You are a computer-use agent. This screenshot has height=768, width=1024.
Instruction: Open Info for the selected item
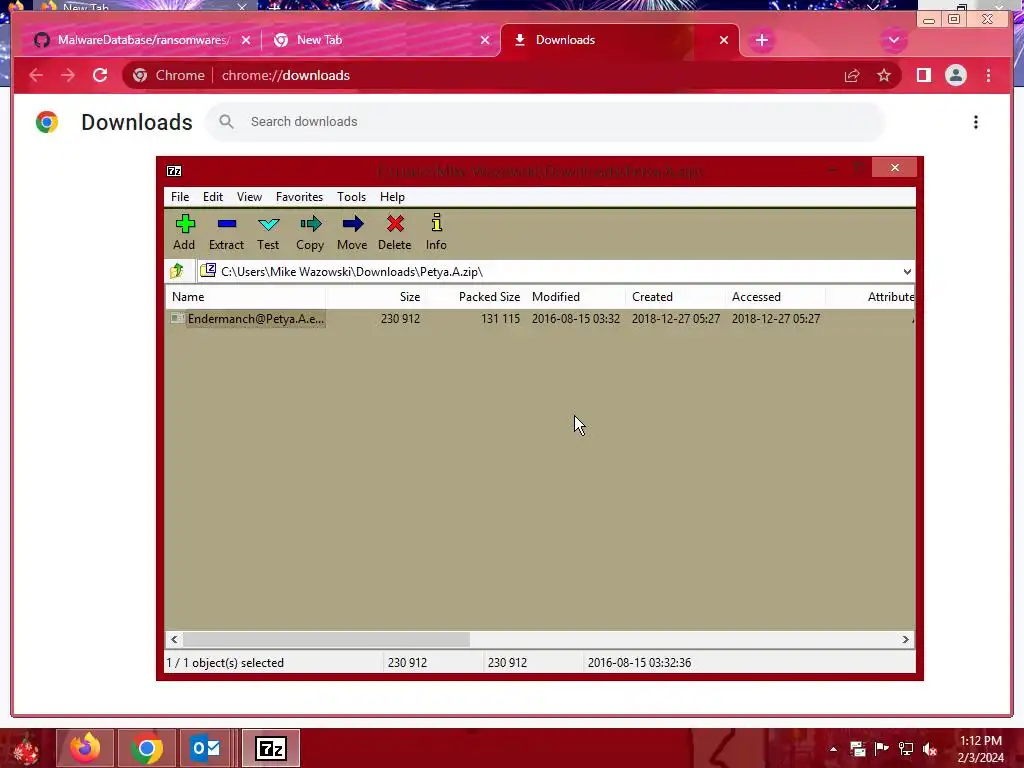436,232
